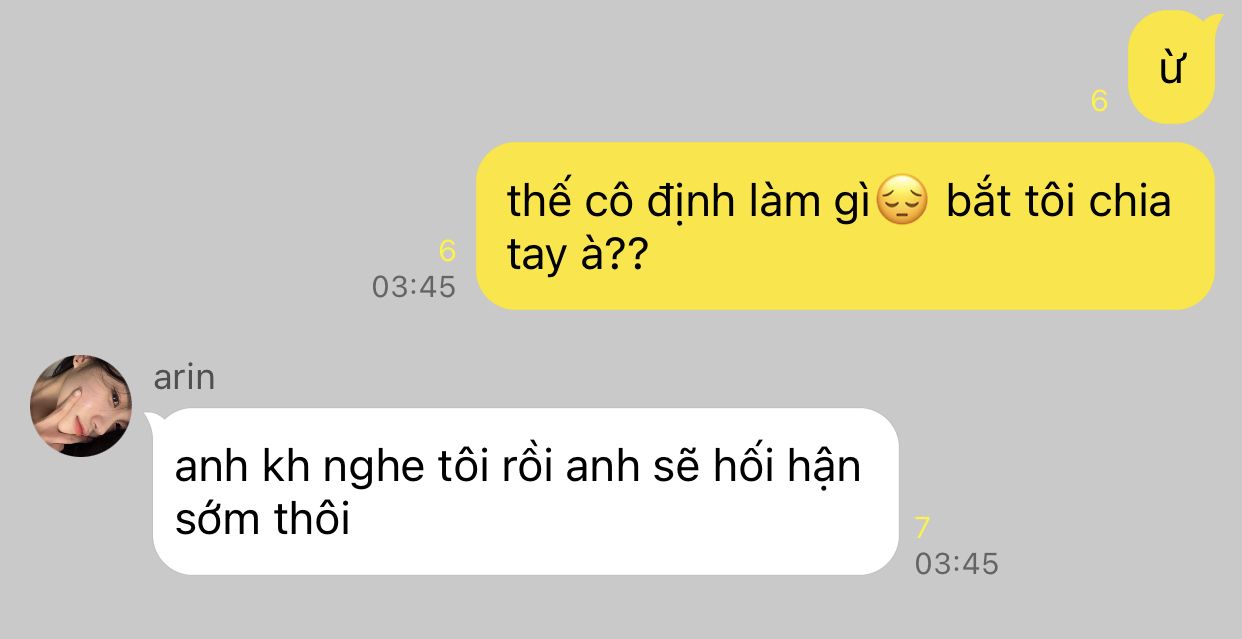Click the words "sớm thôi" in white bubble
This screenshot has width=1242, height=639.
[x=262, y=521]
